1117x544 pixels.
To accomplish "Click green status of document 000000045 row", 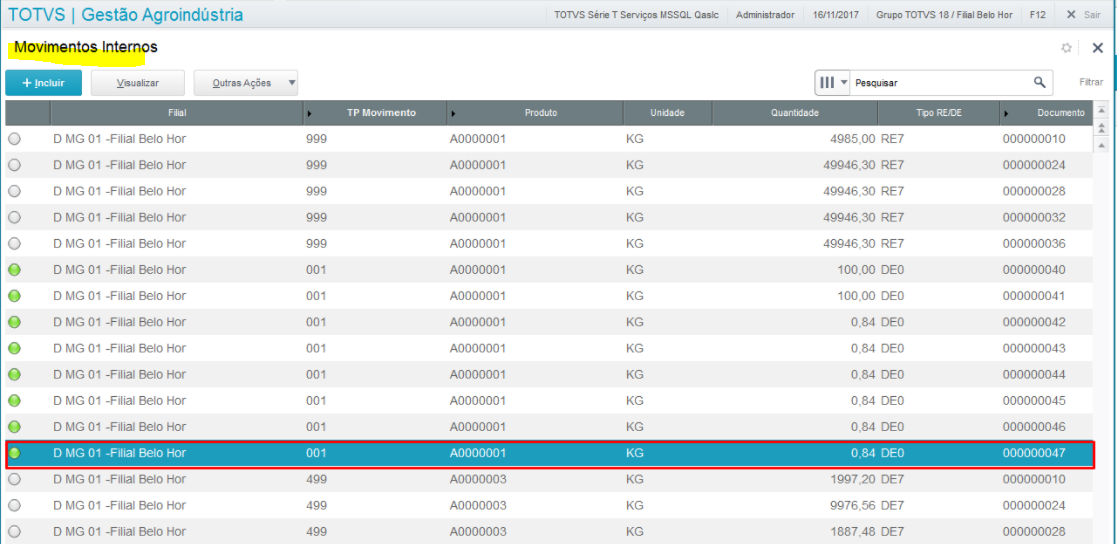I will 14,400.
